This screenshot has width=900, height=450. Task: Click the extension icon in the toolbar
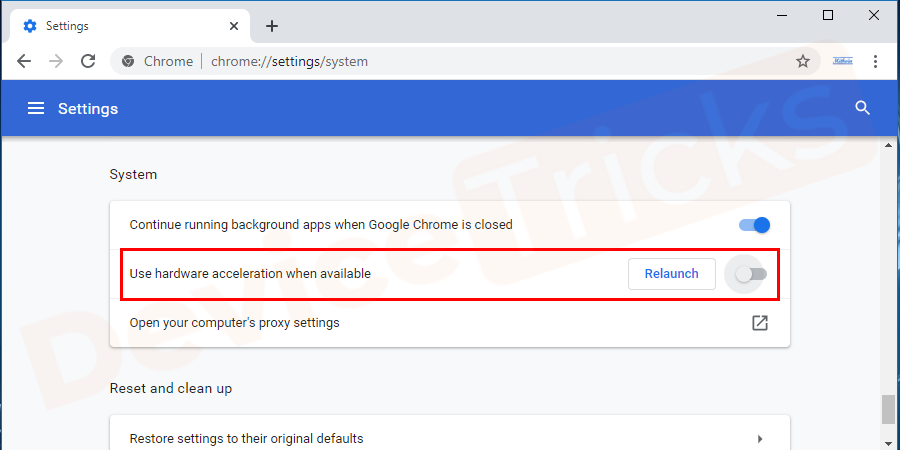[x=843, y=61]
